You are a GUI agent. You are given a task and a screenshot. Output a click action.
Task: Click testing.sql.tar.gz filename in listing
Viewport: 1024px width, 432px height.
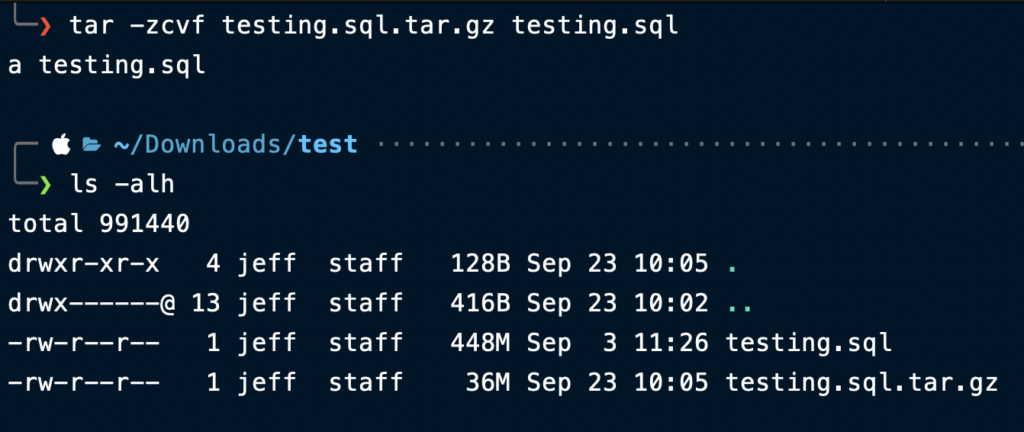[x=861, y=383]
